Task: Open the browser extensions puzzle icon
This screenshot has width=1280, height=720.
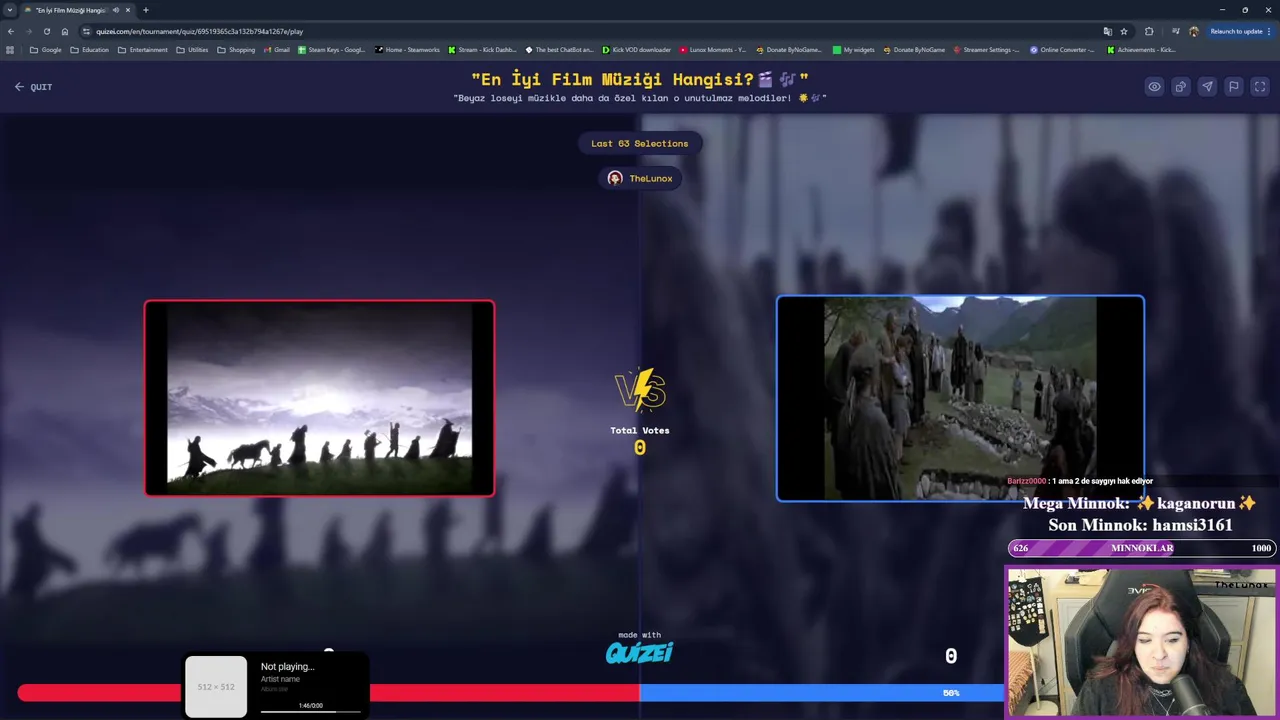Action: [x=1149, y=31]
